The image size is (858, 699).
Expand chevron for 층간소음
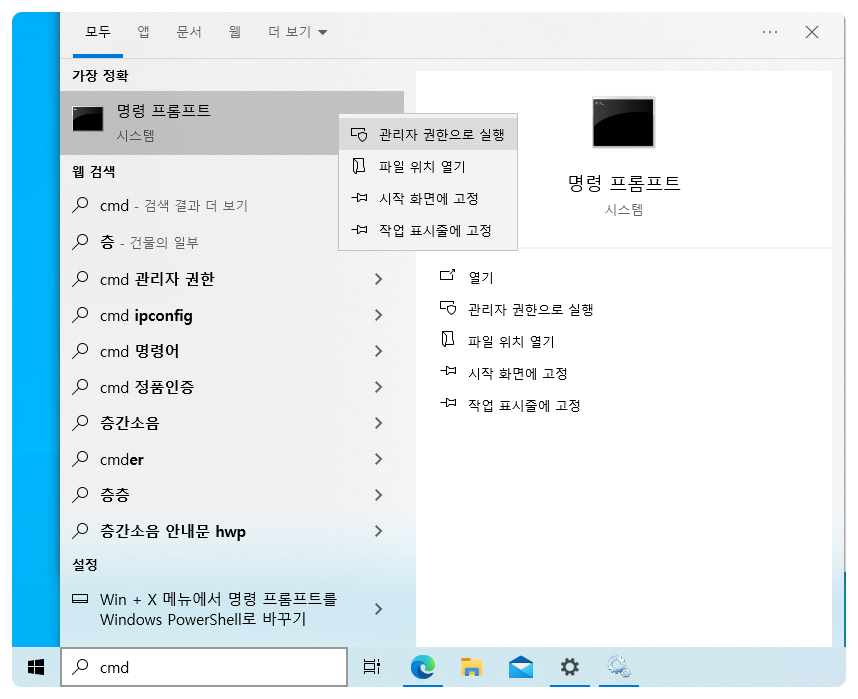pos(378,423)
